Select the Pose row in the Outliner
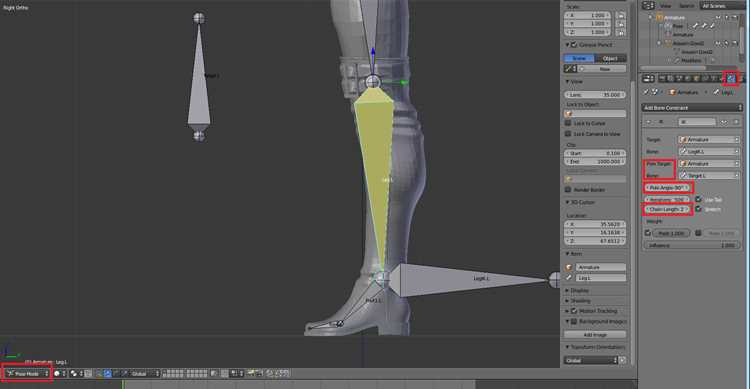750x389 pixels. click(x=678, y=26)
